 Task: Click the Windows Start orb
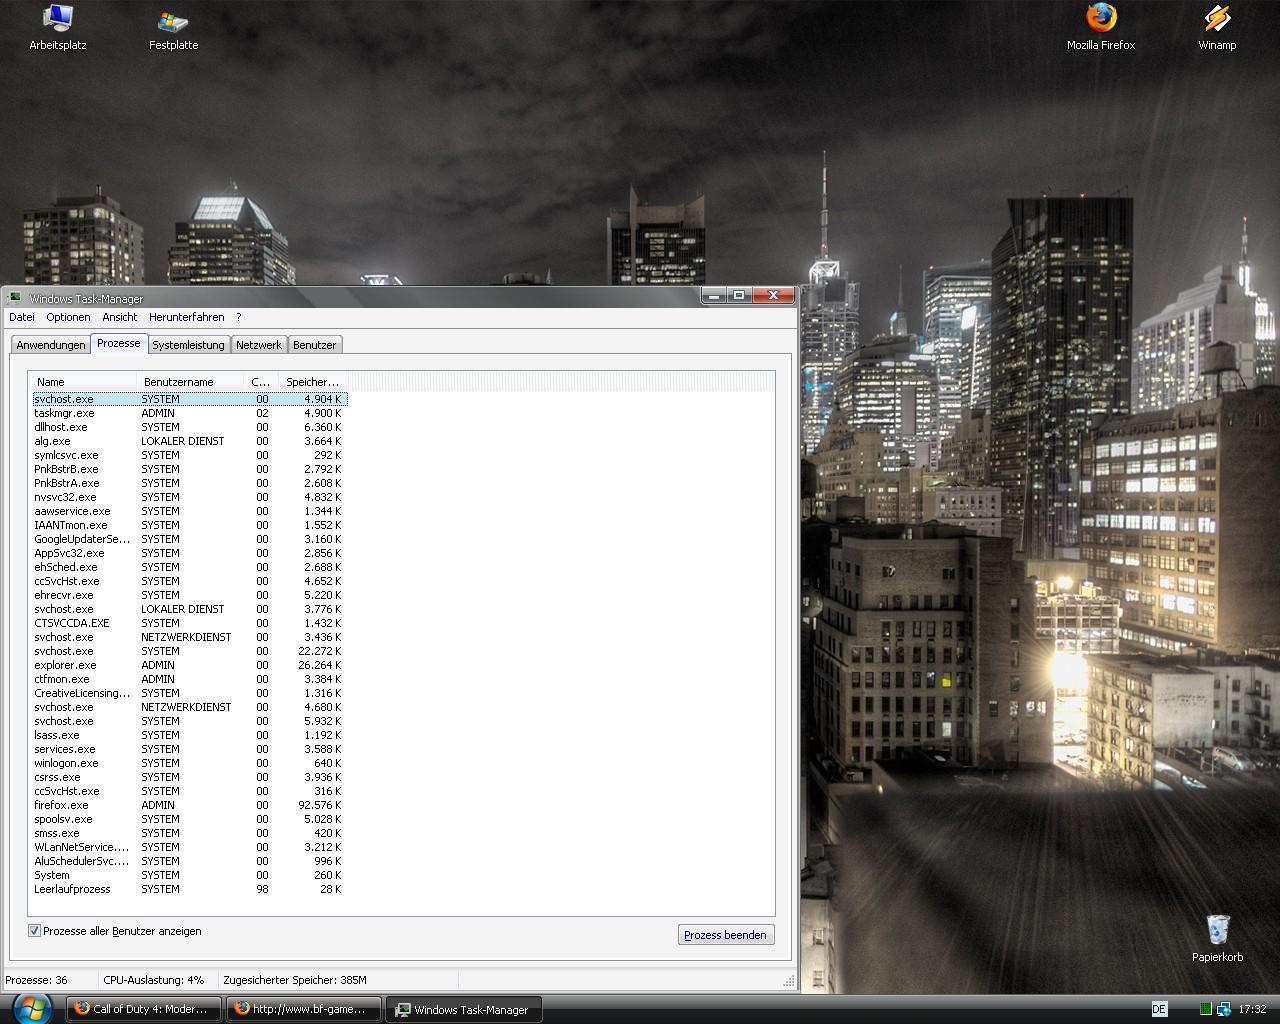point(32,1008)
